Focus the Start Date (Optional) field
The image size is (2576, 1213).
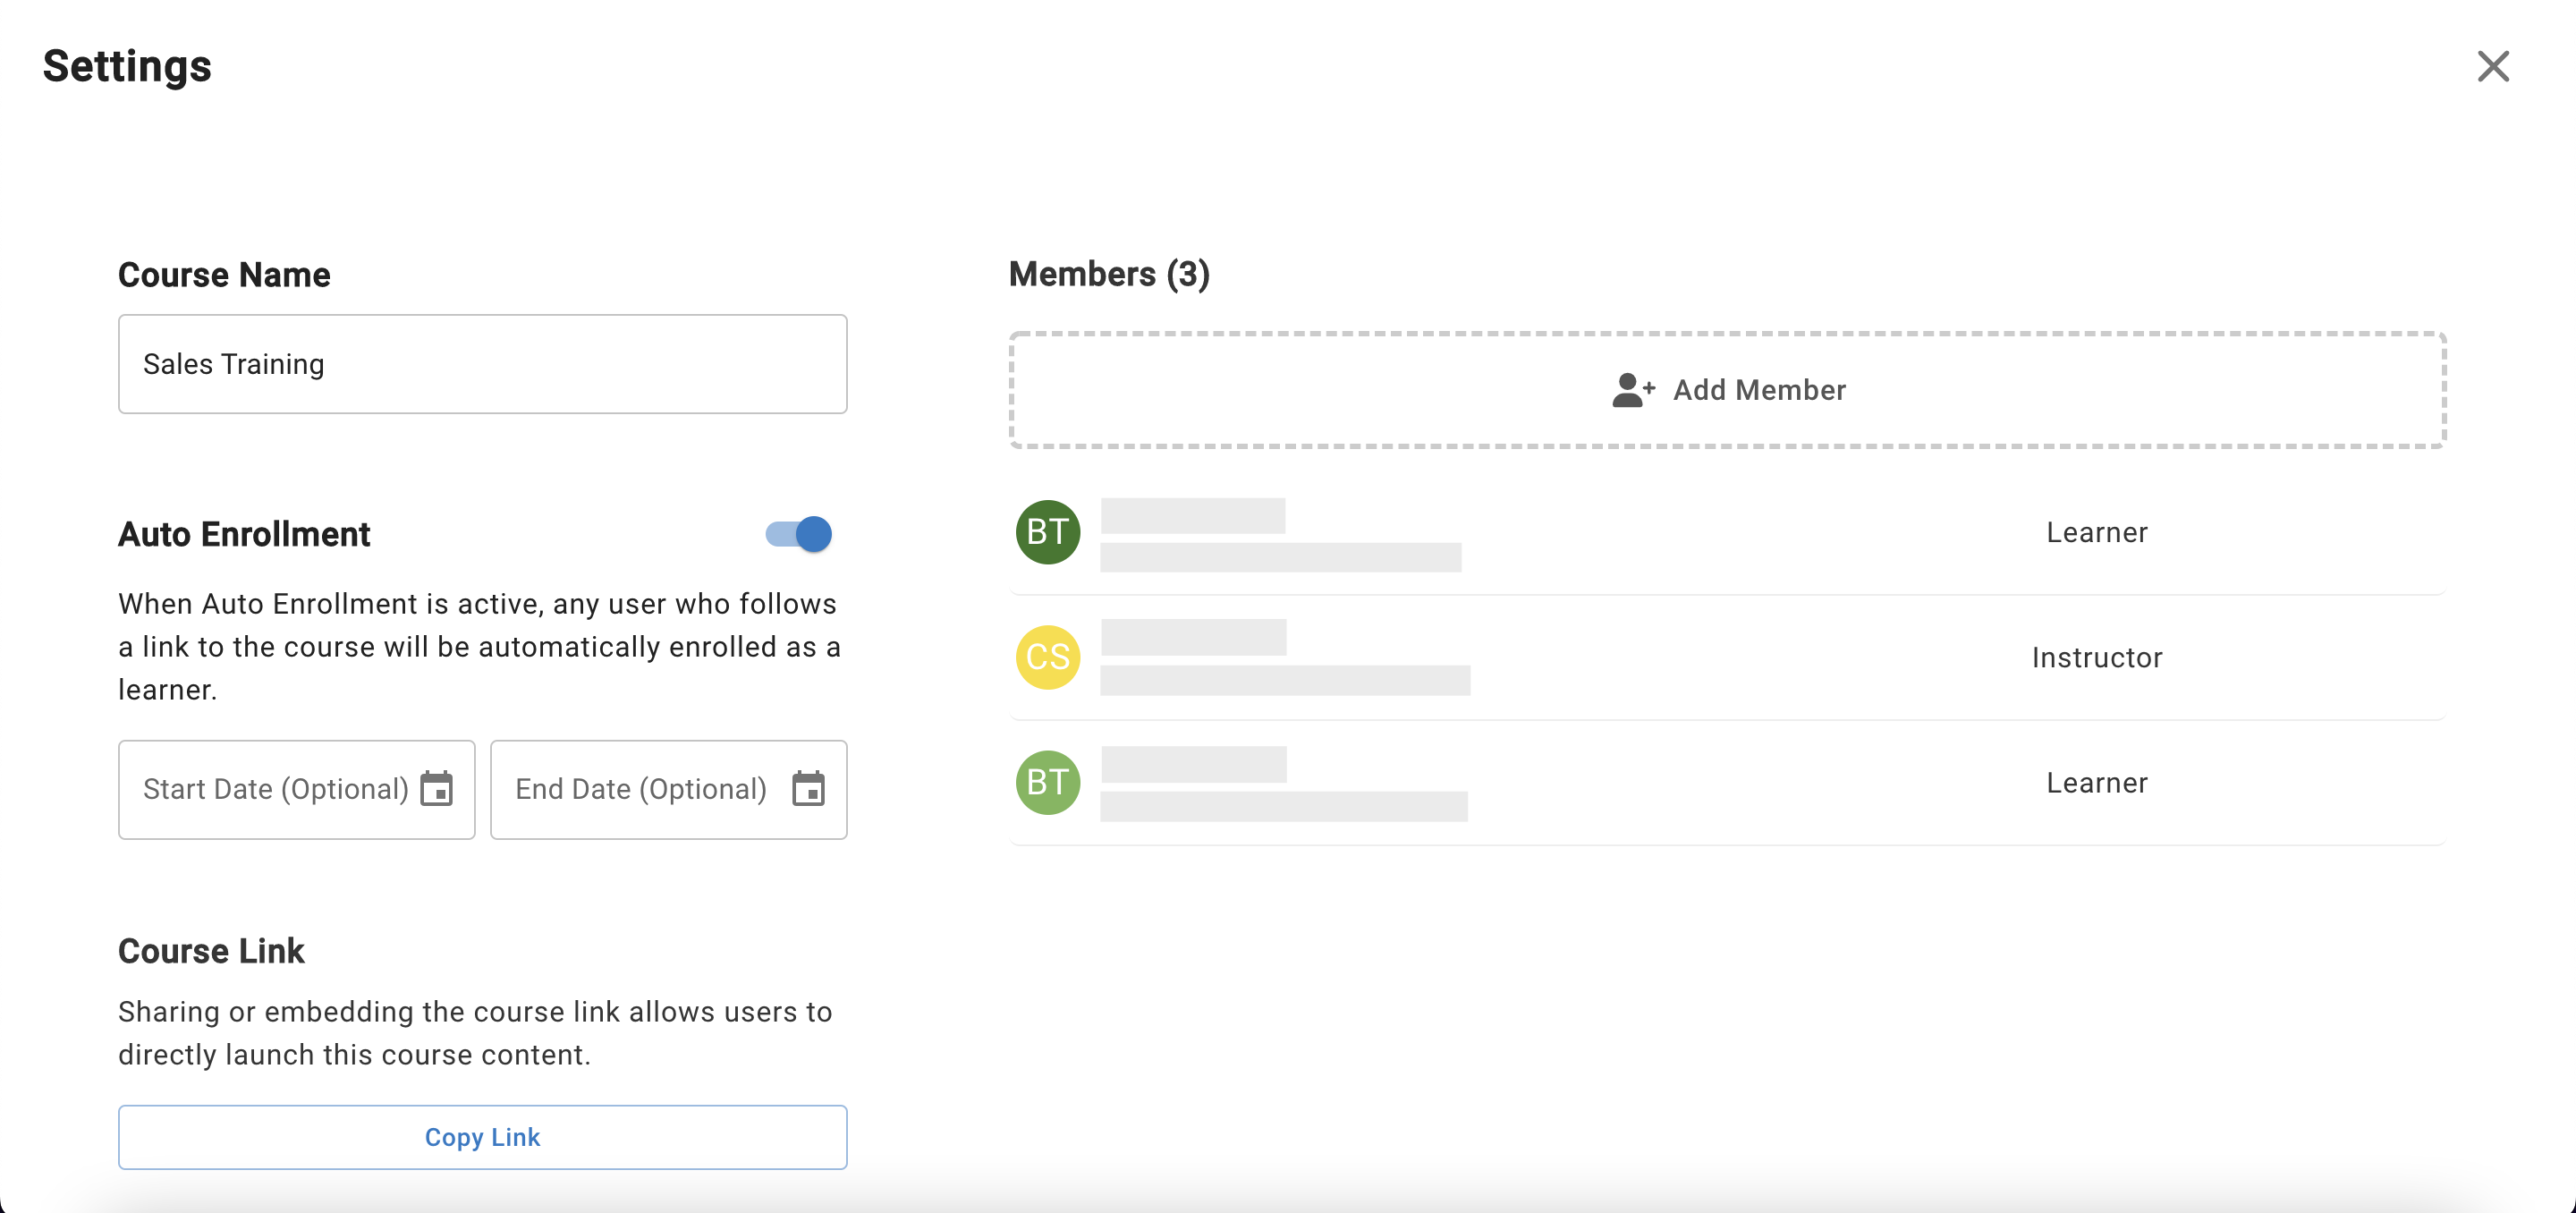tap(275, 789)
